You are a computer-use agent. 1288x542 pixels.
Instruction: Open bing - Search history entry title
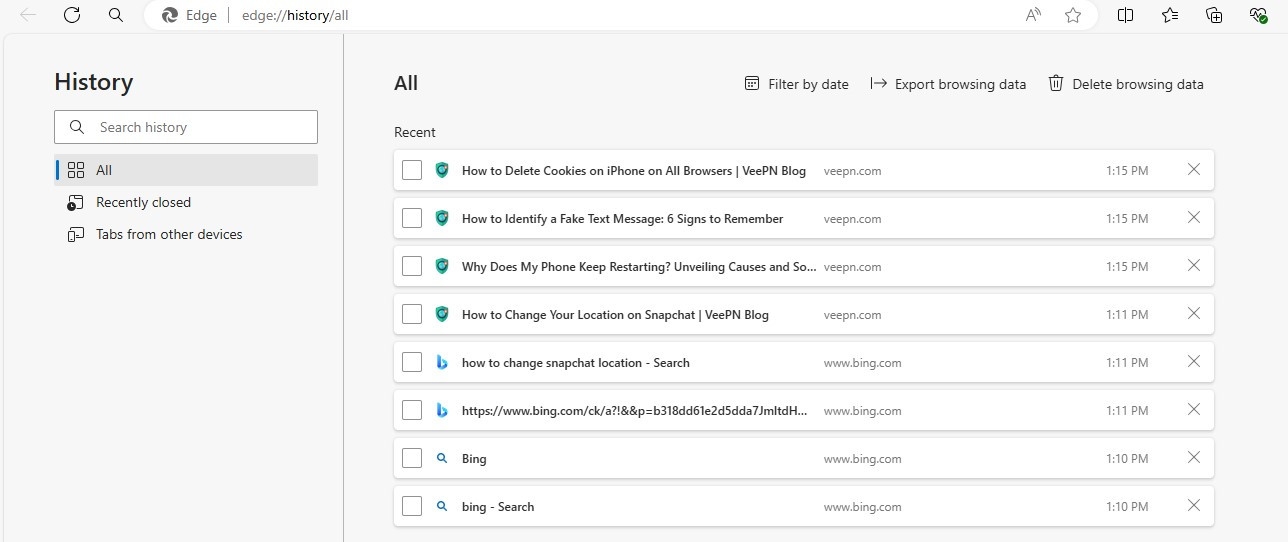[x=498, y=507]
